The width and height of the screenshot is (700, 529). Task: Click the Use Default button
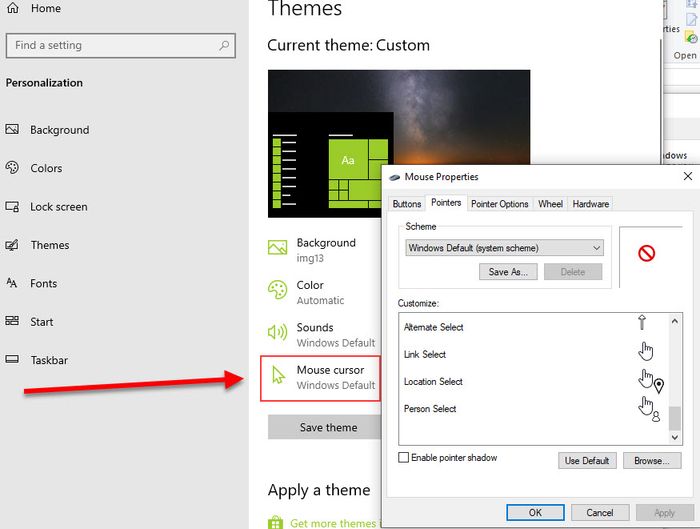(587, 461)
